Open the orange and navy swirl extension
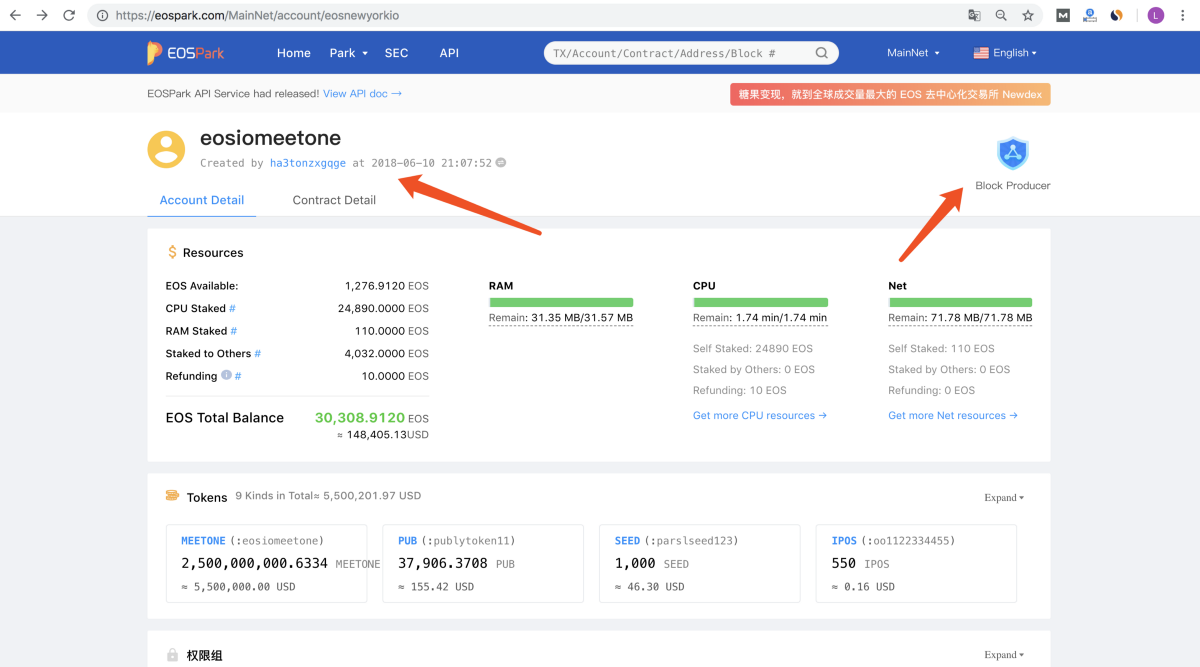Screen dimensions: 1200x667 [1117, 16]
